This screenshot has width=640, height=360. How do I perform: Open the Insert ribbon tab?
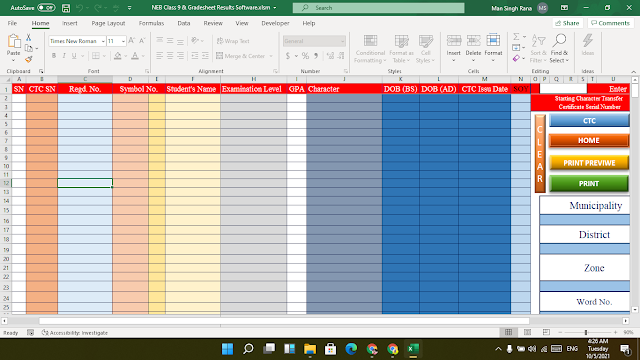(70, 23)
